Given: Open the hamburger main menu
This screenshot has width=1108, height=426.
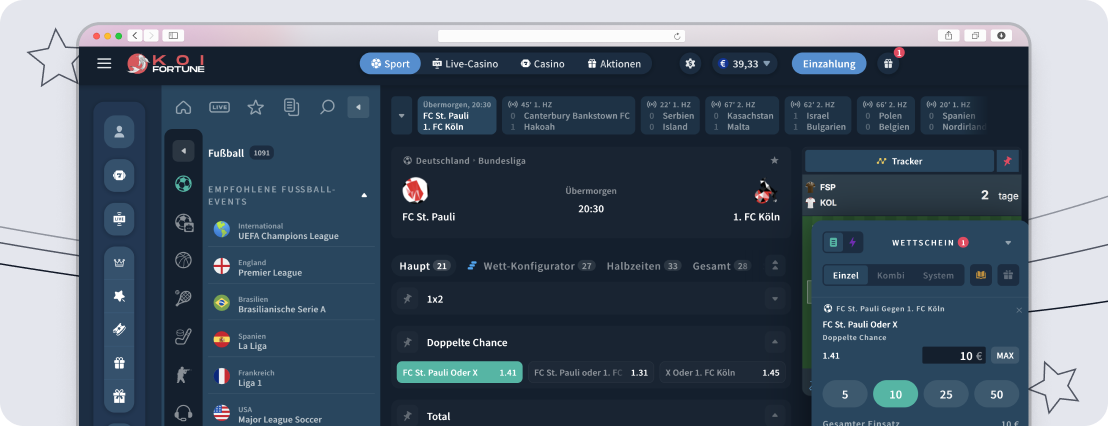Looking at the screenshot, I should click(x=104, y=64).
